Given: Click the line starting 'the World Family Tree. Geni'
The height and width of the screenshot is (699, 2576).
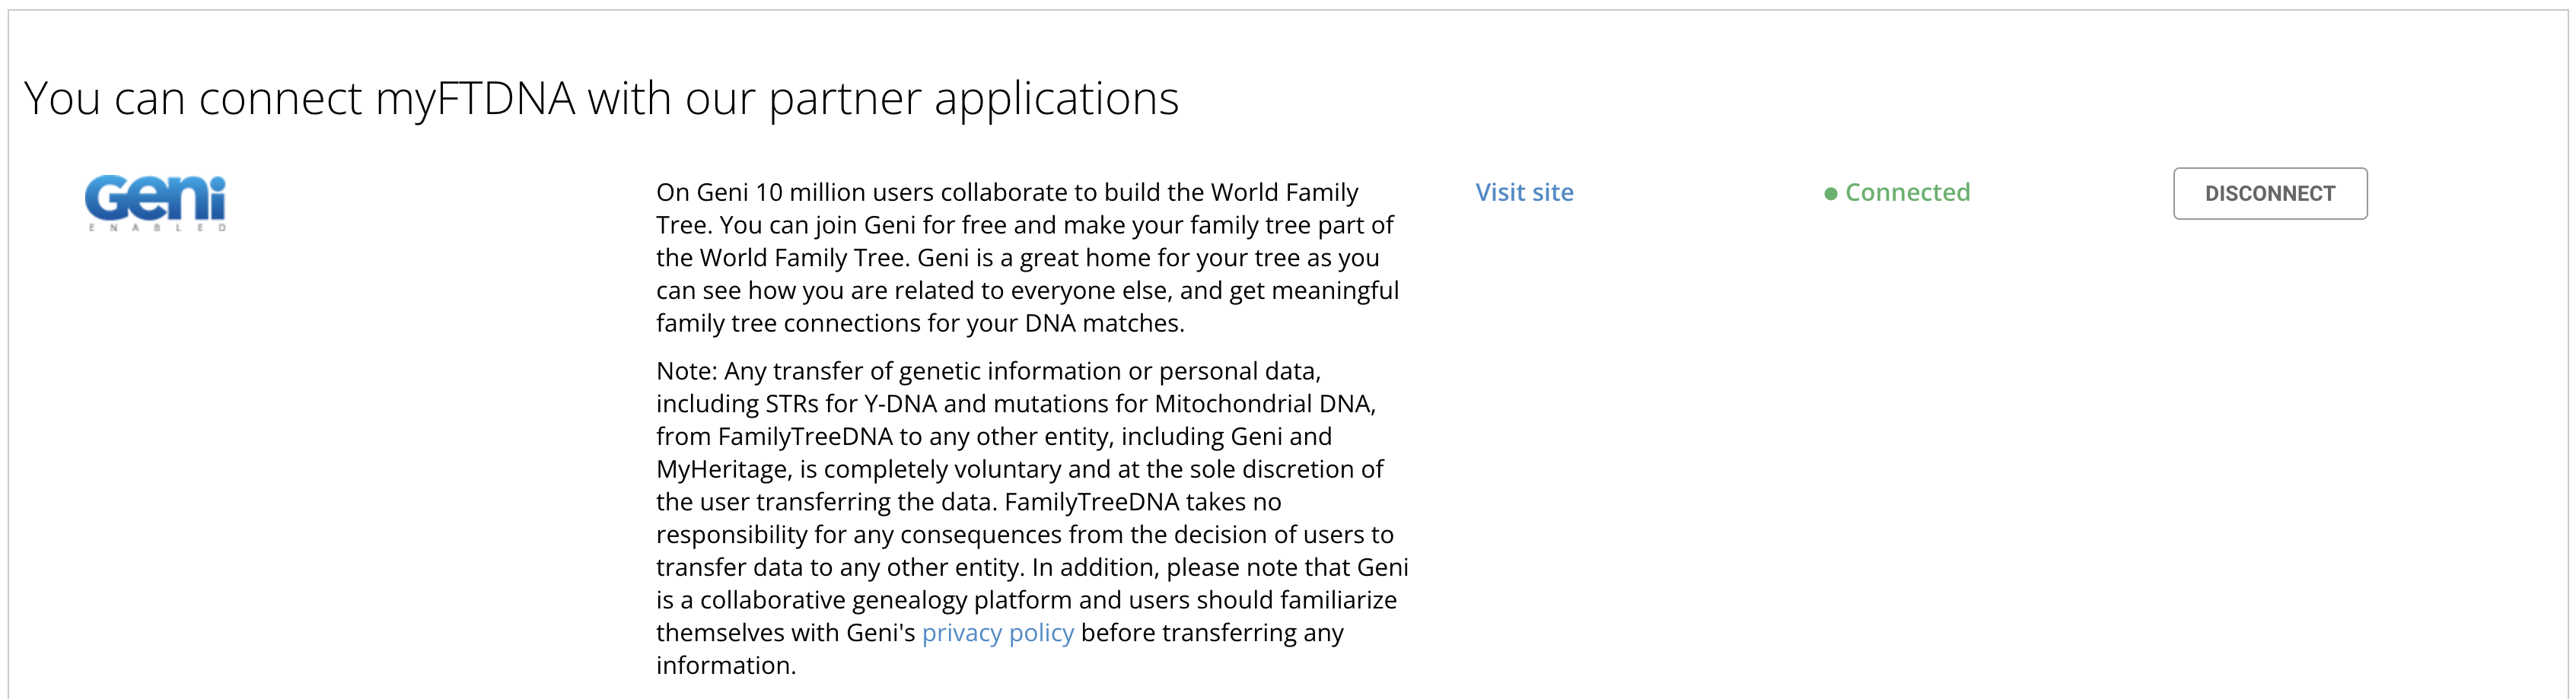Looking at the screenshot, I should click(x=1017, y=258).
